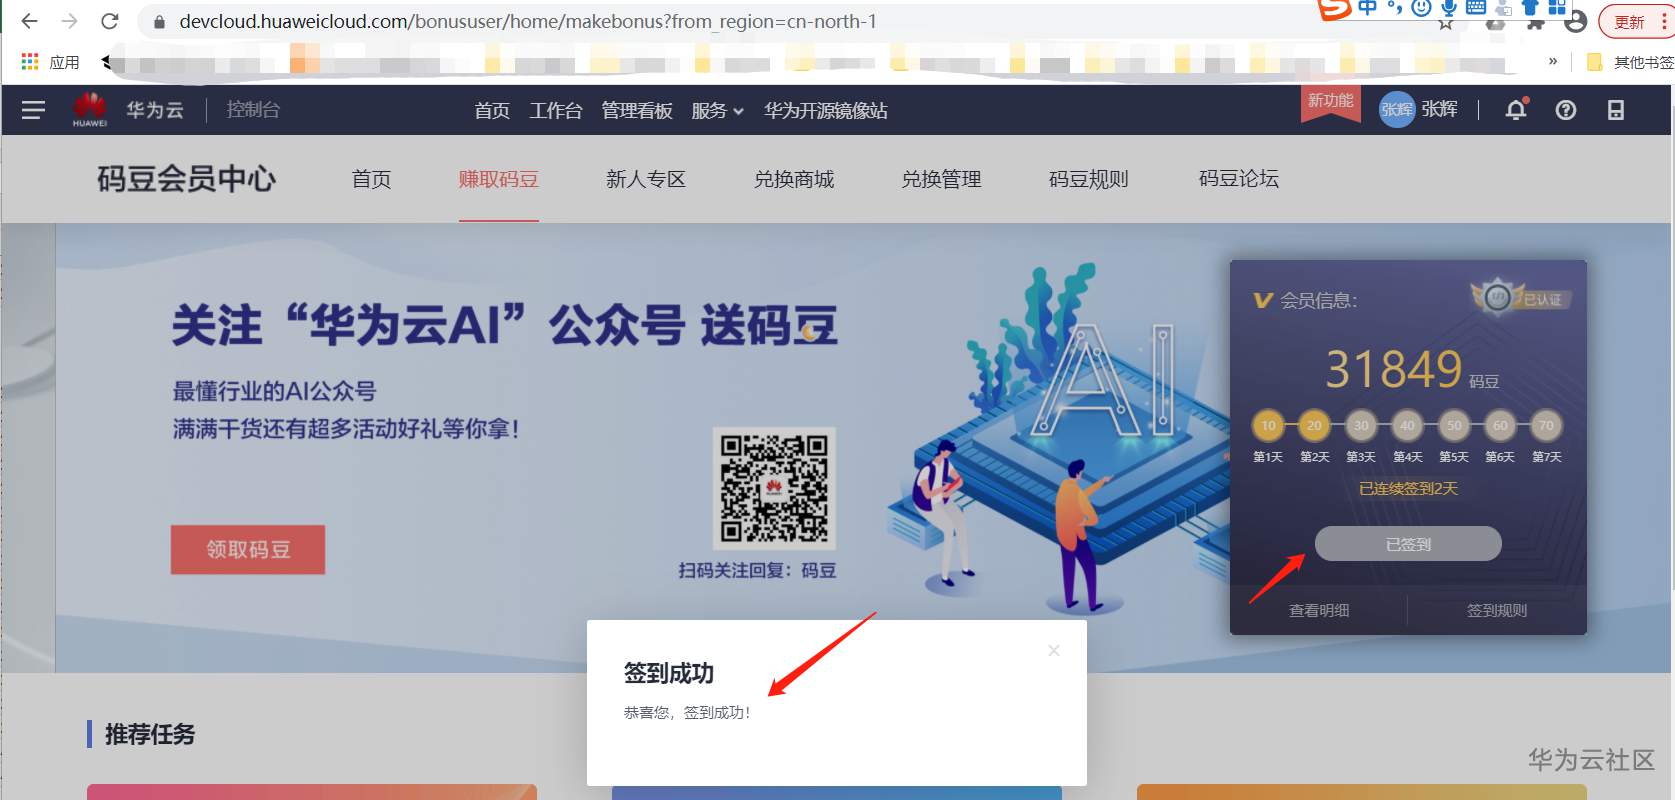Open 签到规则 in the member card
This screenshot has width=1675, height=800.
(x=1497, y=610)
